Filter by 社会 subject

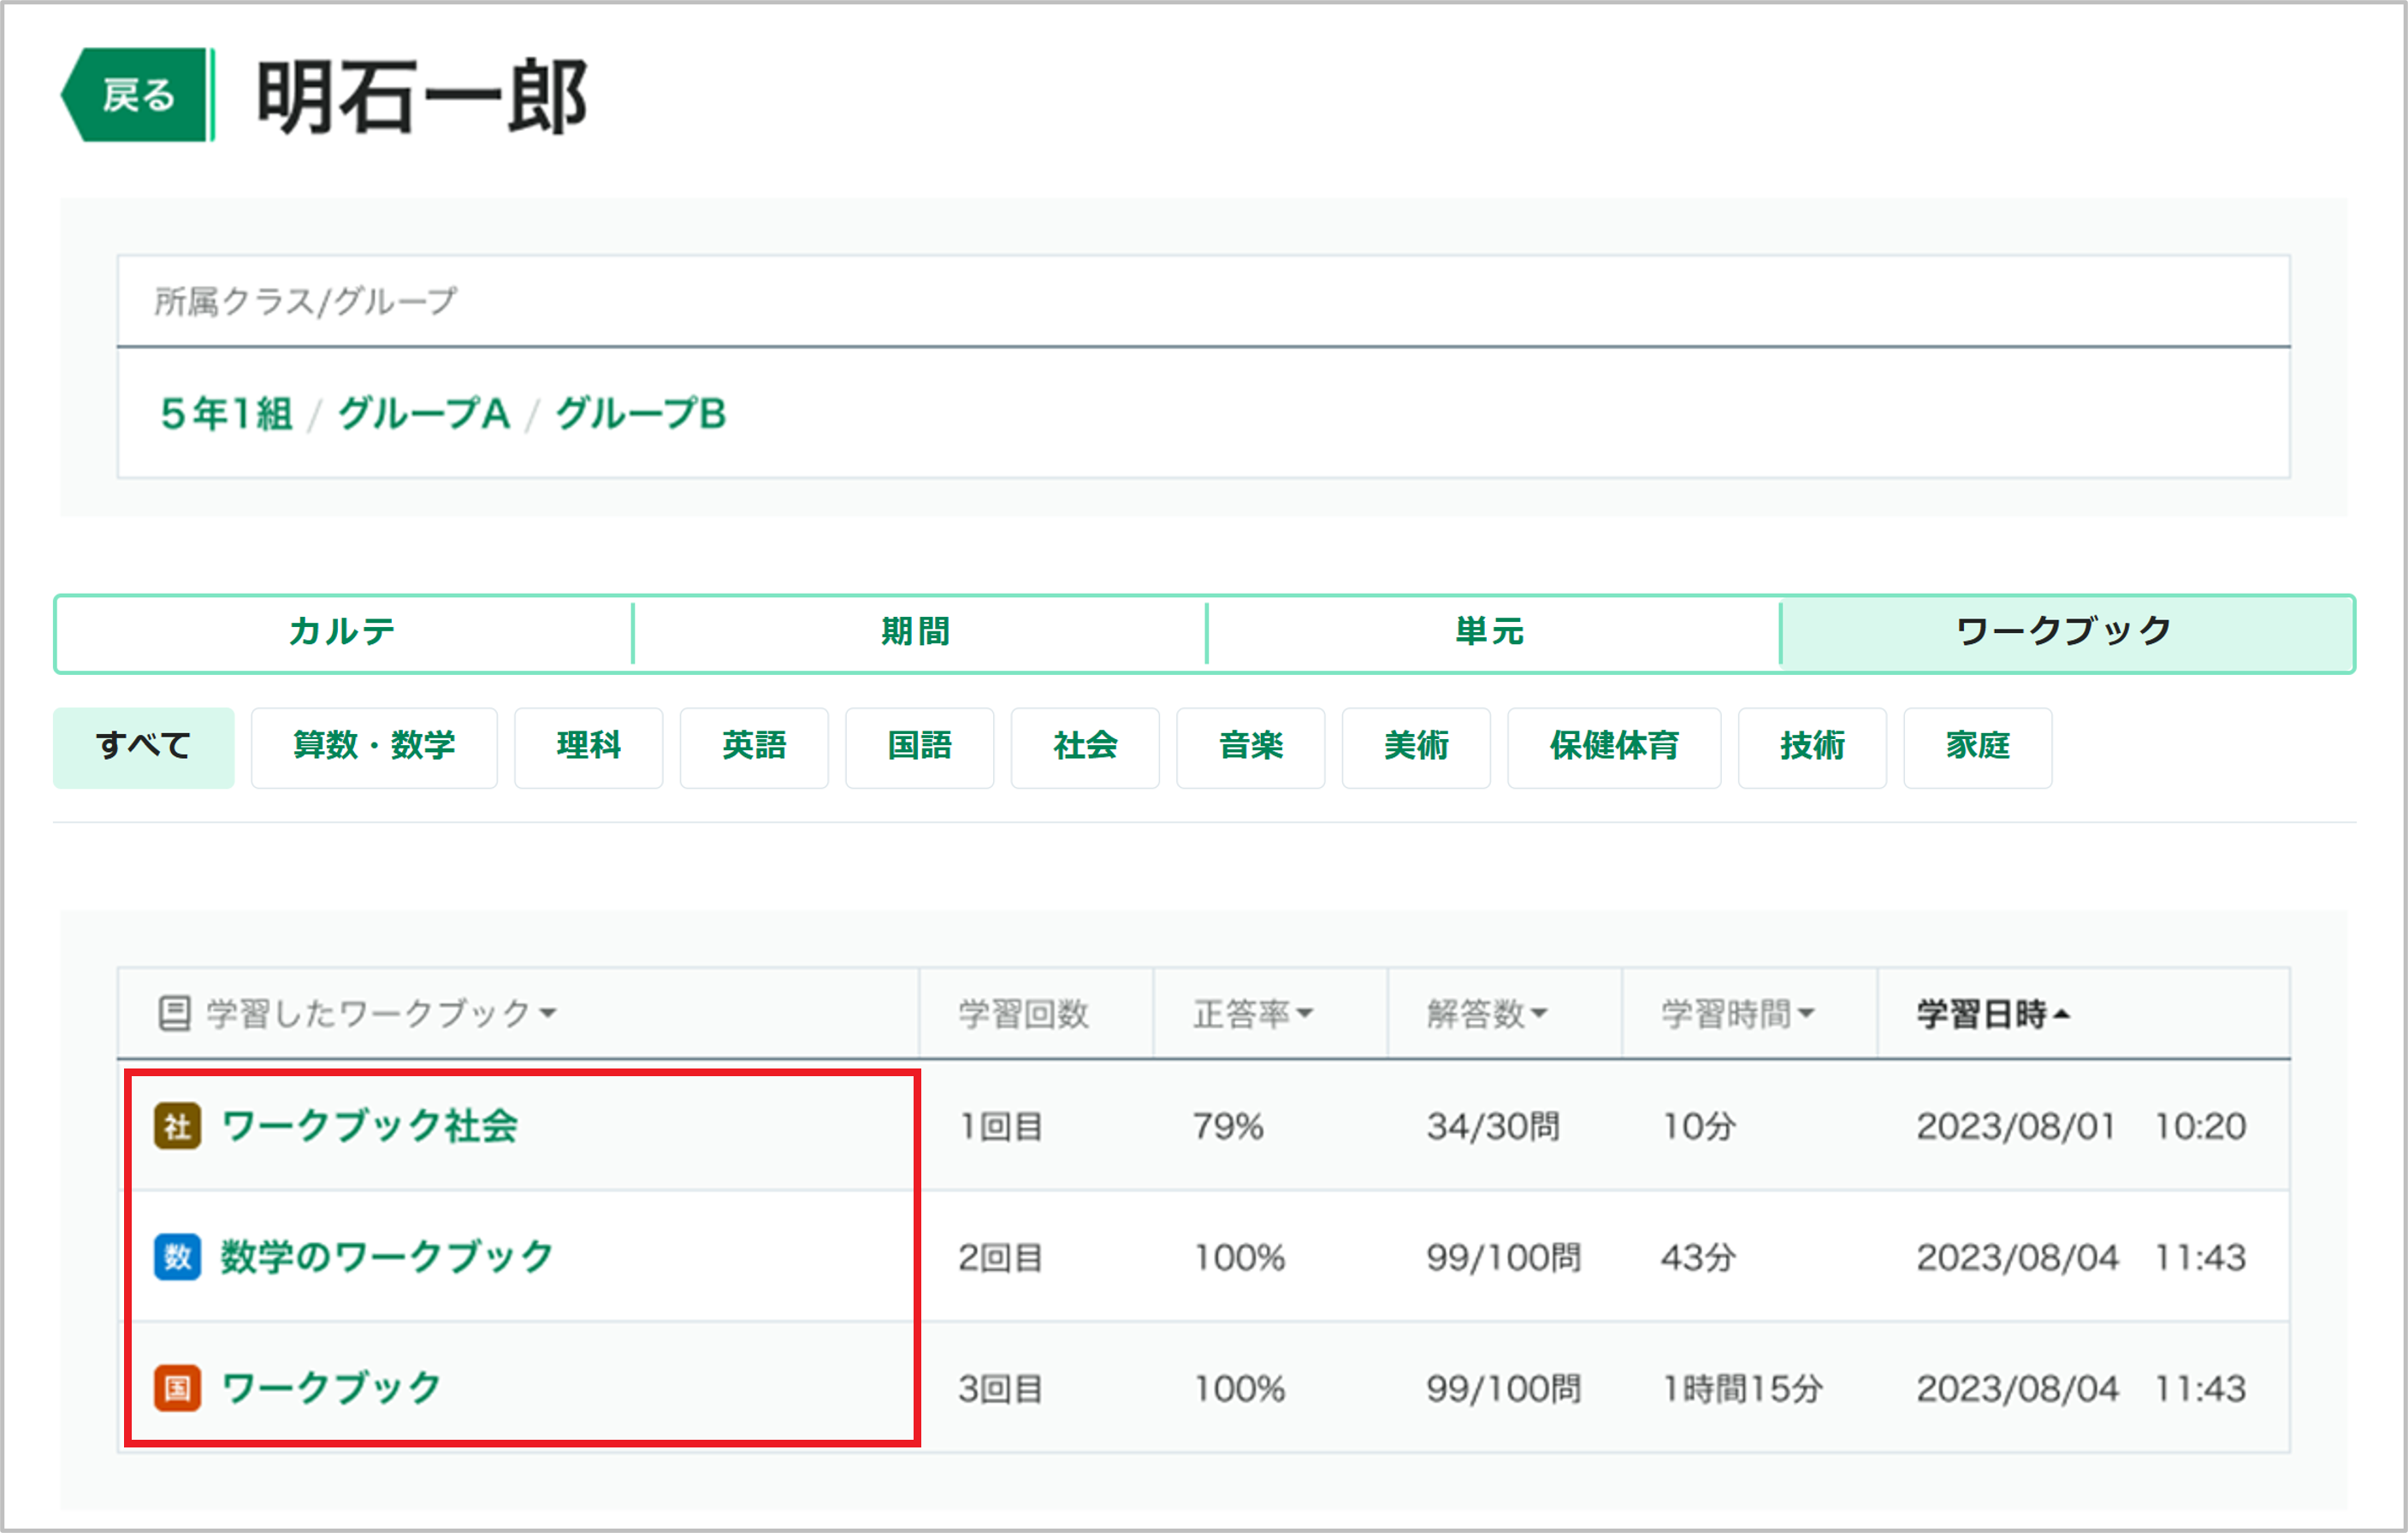point(1085,747)
